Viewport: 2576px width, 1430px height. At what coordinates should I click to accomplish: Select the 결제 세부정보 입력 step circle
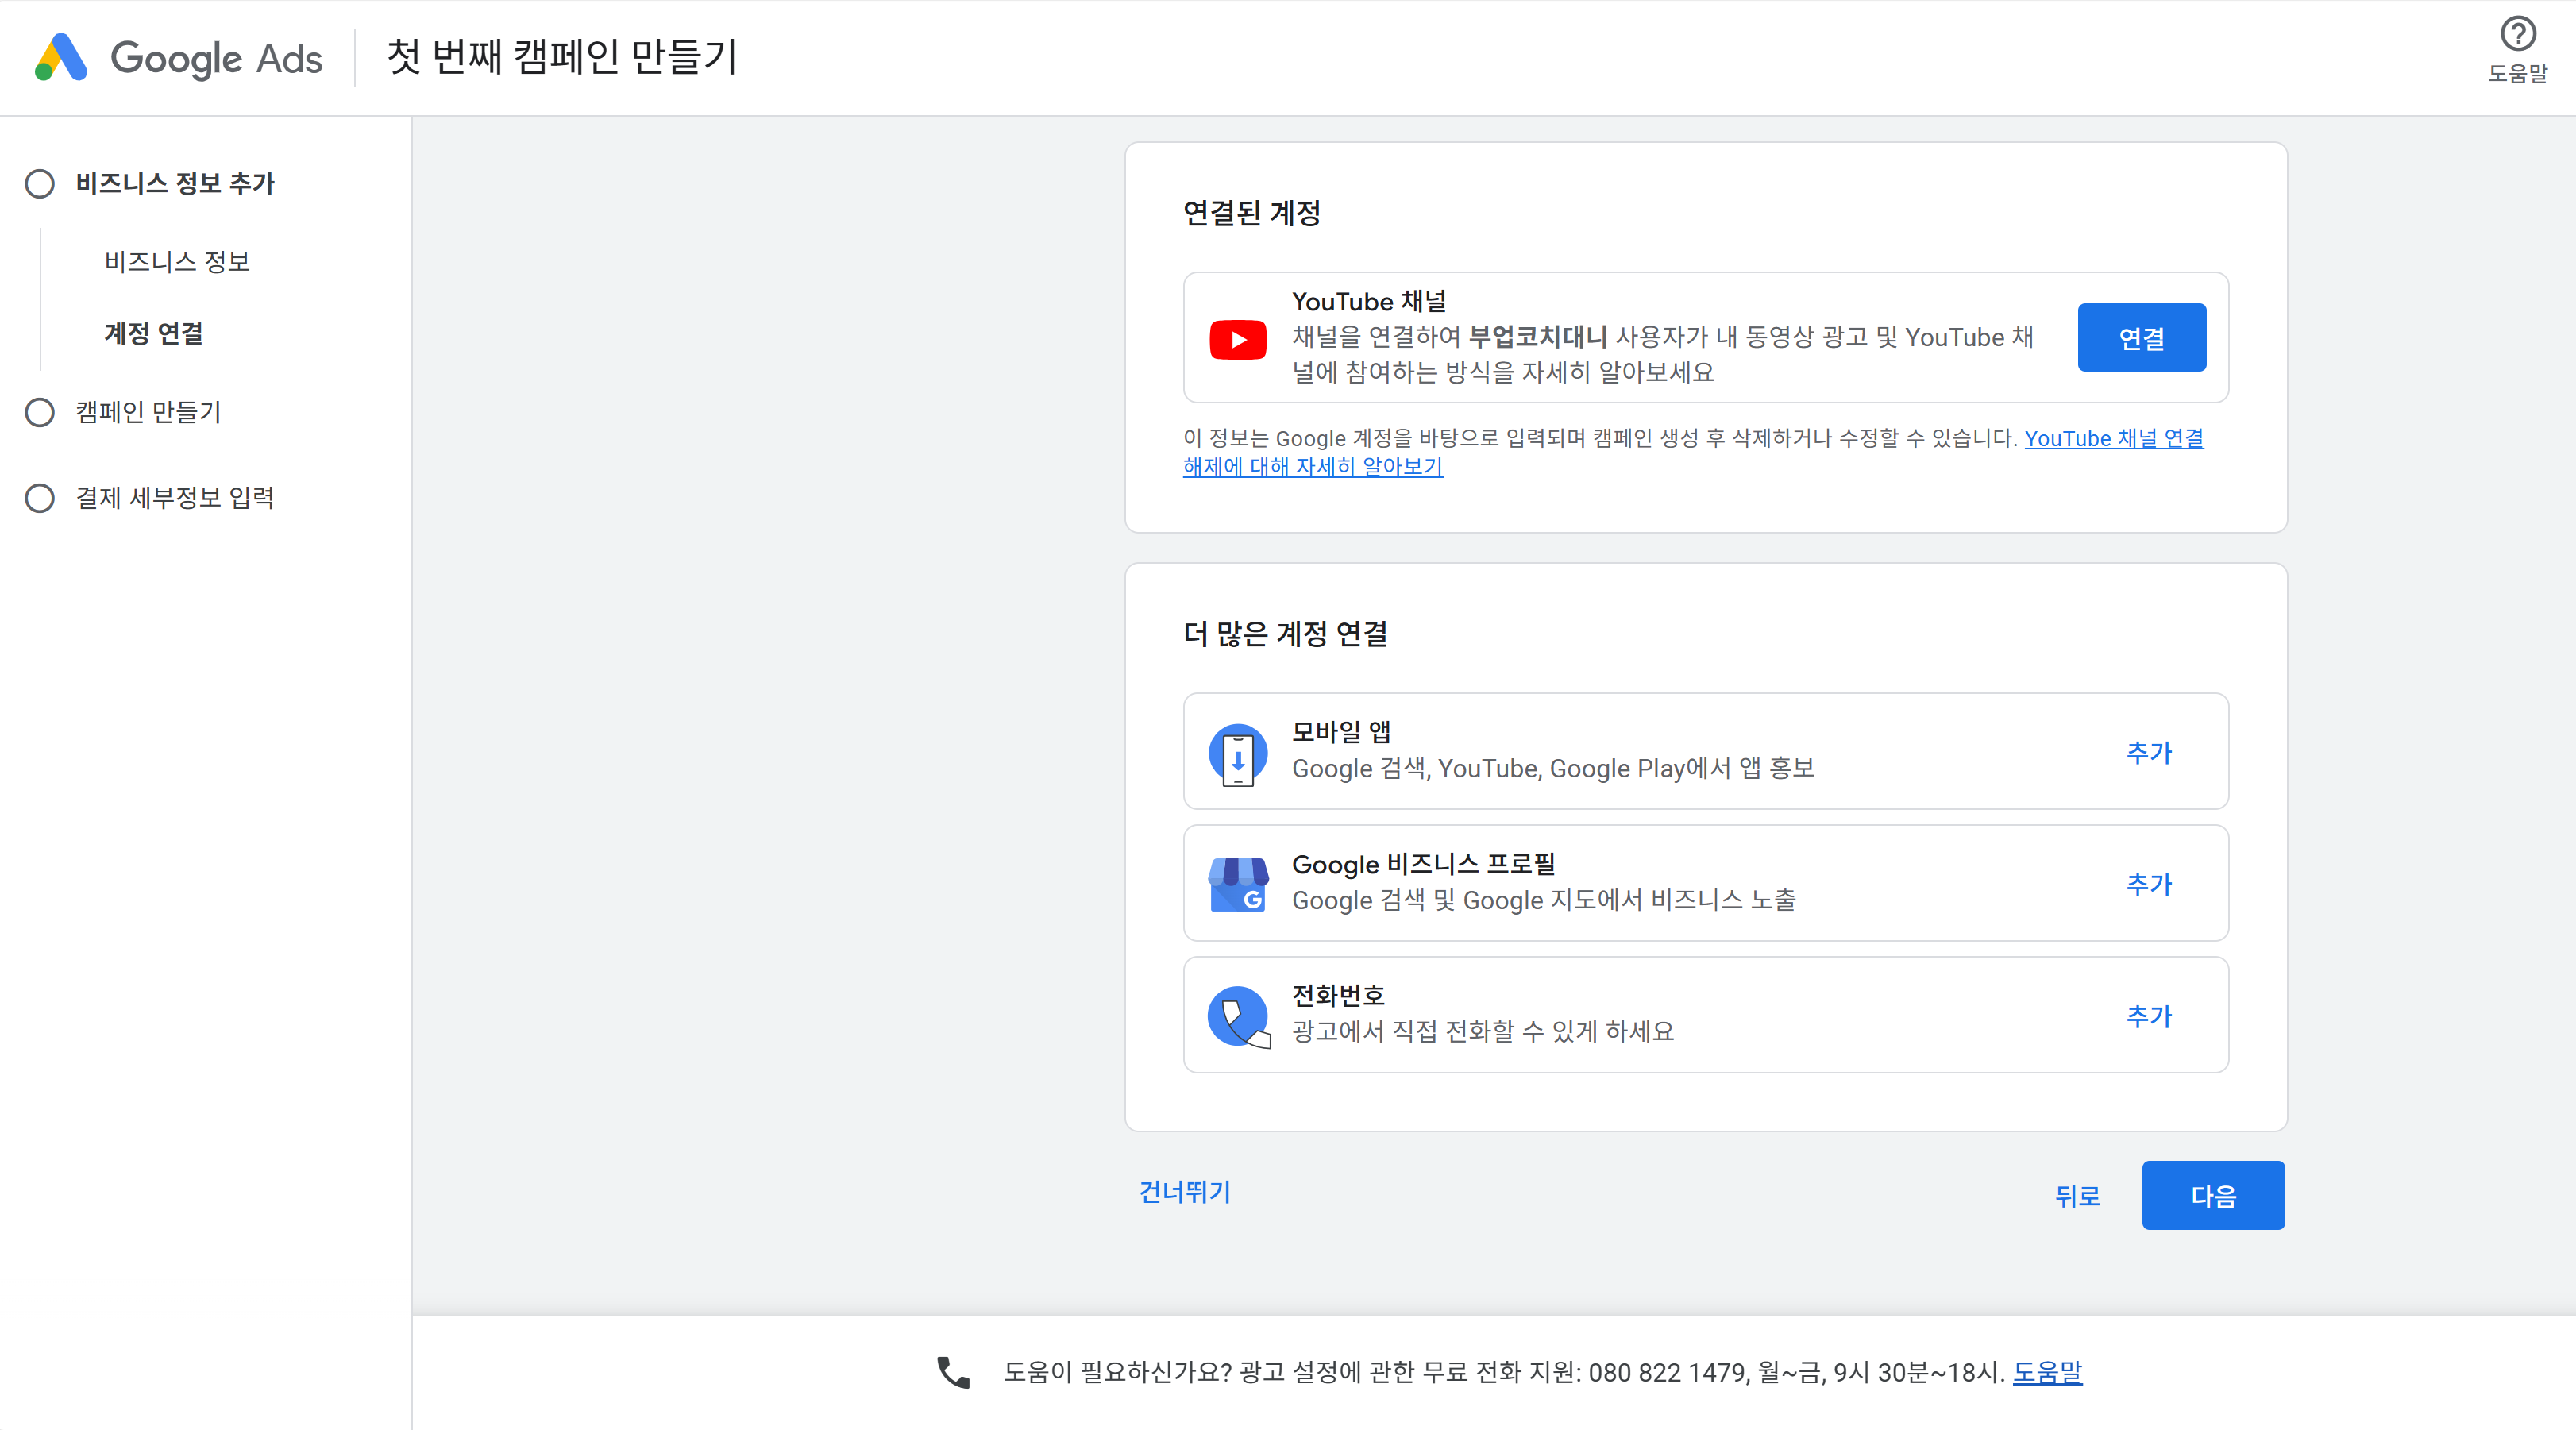(40, 498)
